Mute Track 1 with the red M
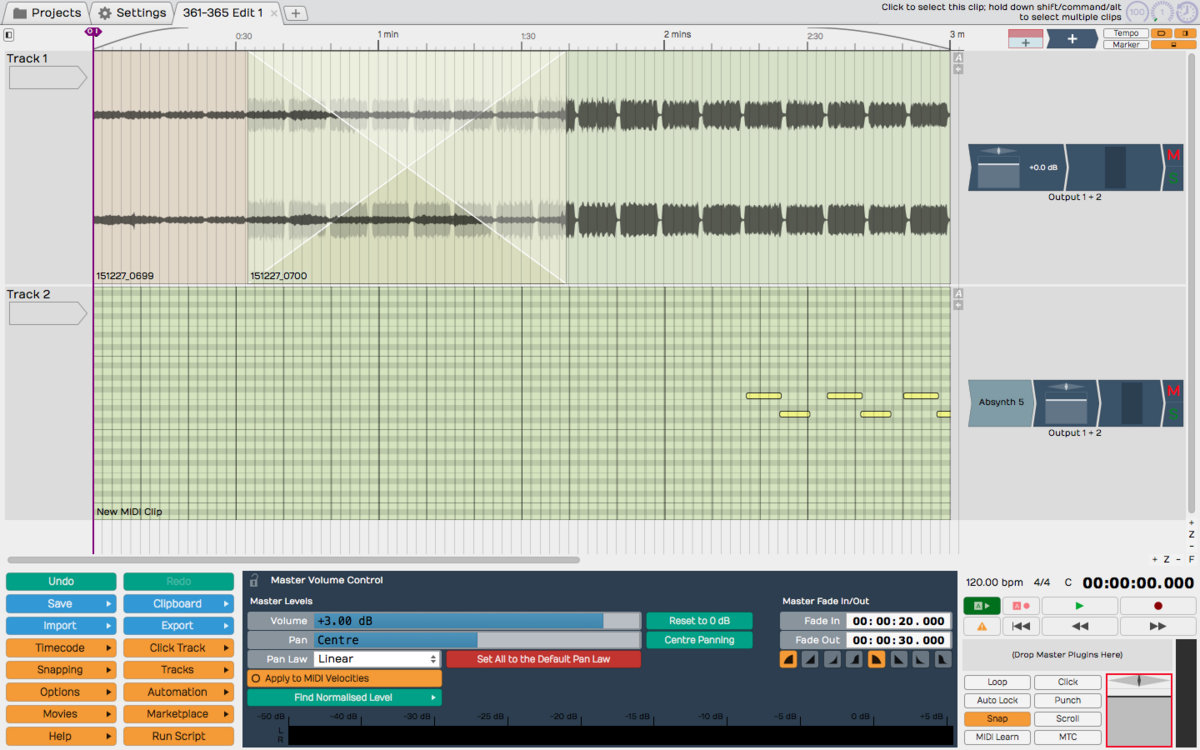This screenshot has width=1200, height=750. click(1173, 155)
